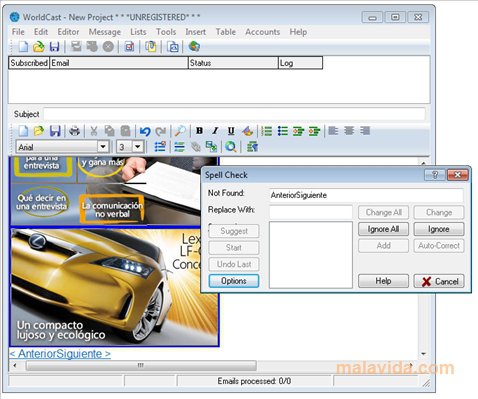Viewport: 478px width, 399px height.
Task: Decrease indent with the first green indent icon
Action: click(x=298, y=131)
